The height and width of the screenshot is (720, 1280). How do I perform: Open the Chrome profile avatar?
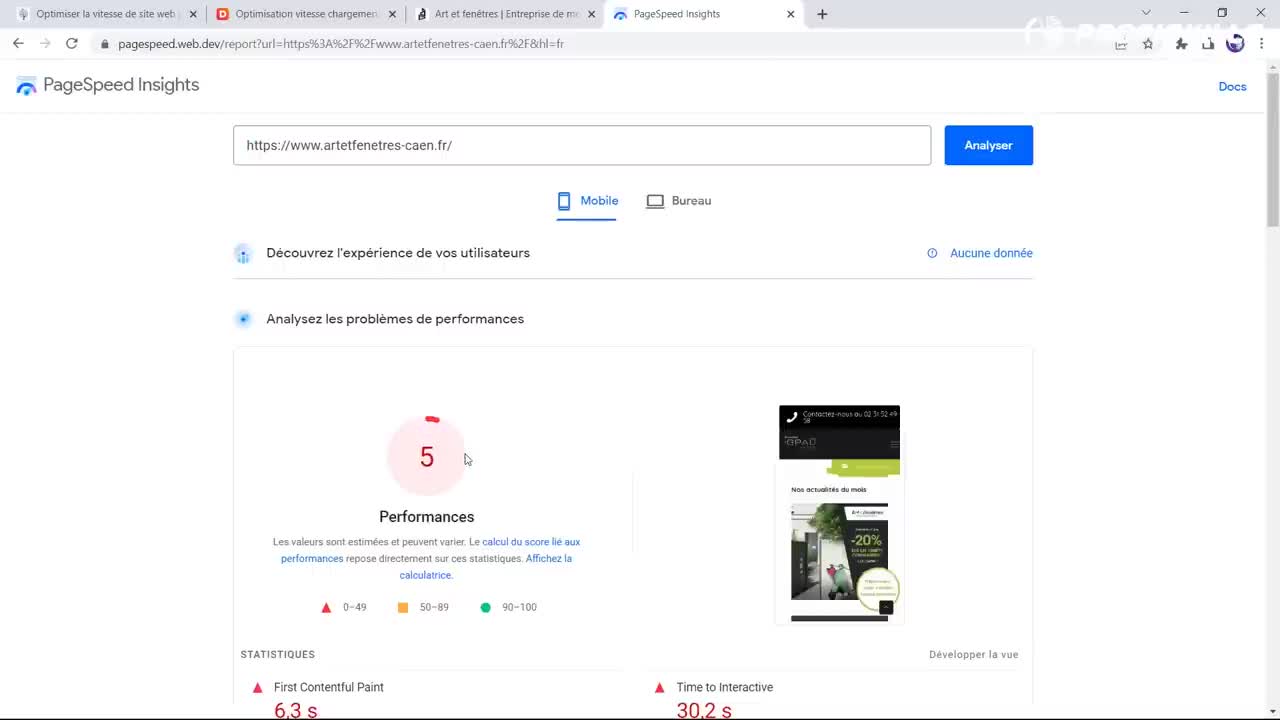point(1235,44)
